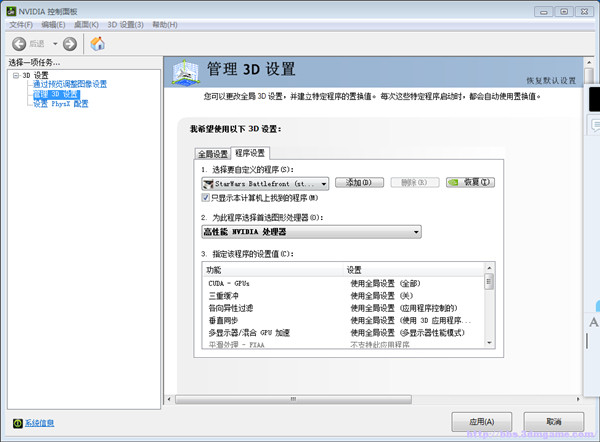Open the Home page icon
Screen dimensions: 600x442
pyautogui.click(x=98, y=44)
